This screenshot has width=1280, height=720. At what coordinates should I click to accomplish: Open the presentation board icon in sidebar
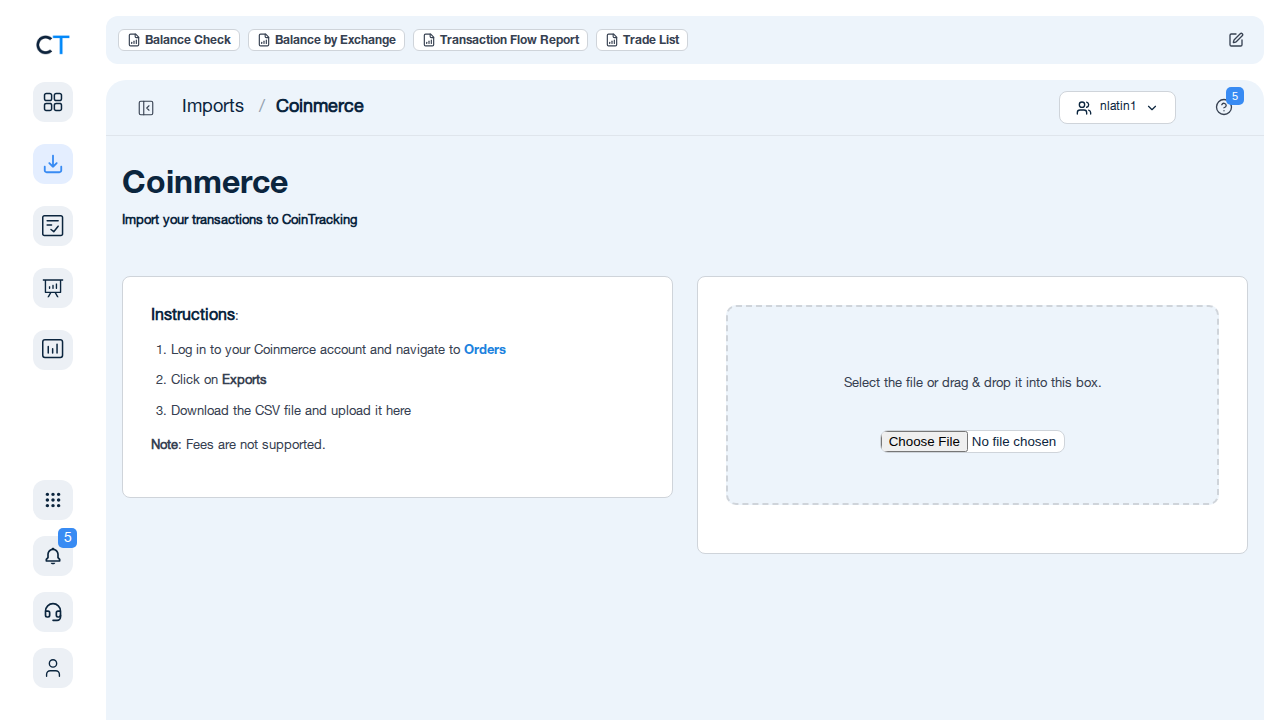pyautogui.click(x=53, y=288)
